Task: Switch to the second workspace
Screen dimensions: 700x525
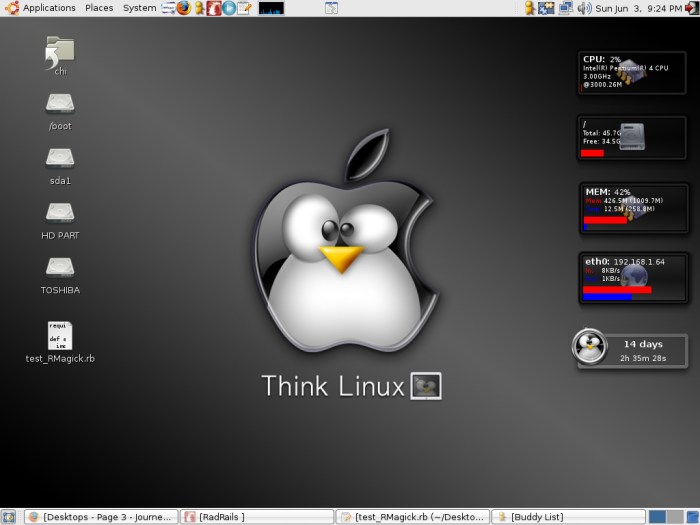Action: pyautogui.click(x=675, y=517)
